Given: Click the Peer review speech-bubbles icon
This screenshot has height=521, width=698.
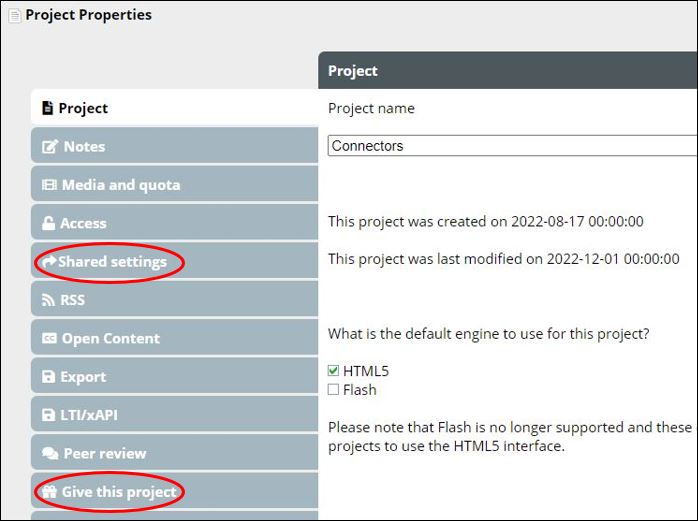Looking at the screenshot, I should pos(50,454).
